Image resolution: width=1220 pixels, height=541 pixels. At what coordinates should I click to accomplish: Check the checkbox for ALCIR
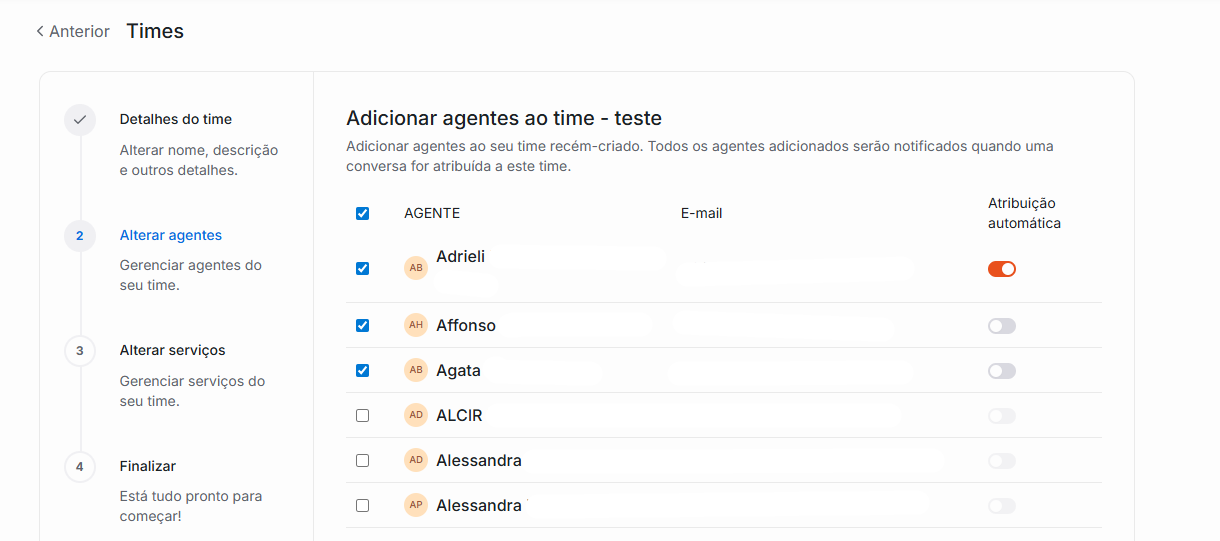click(x=362, y=415)
